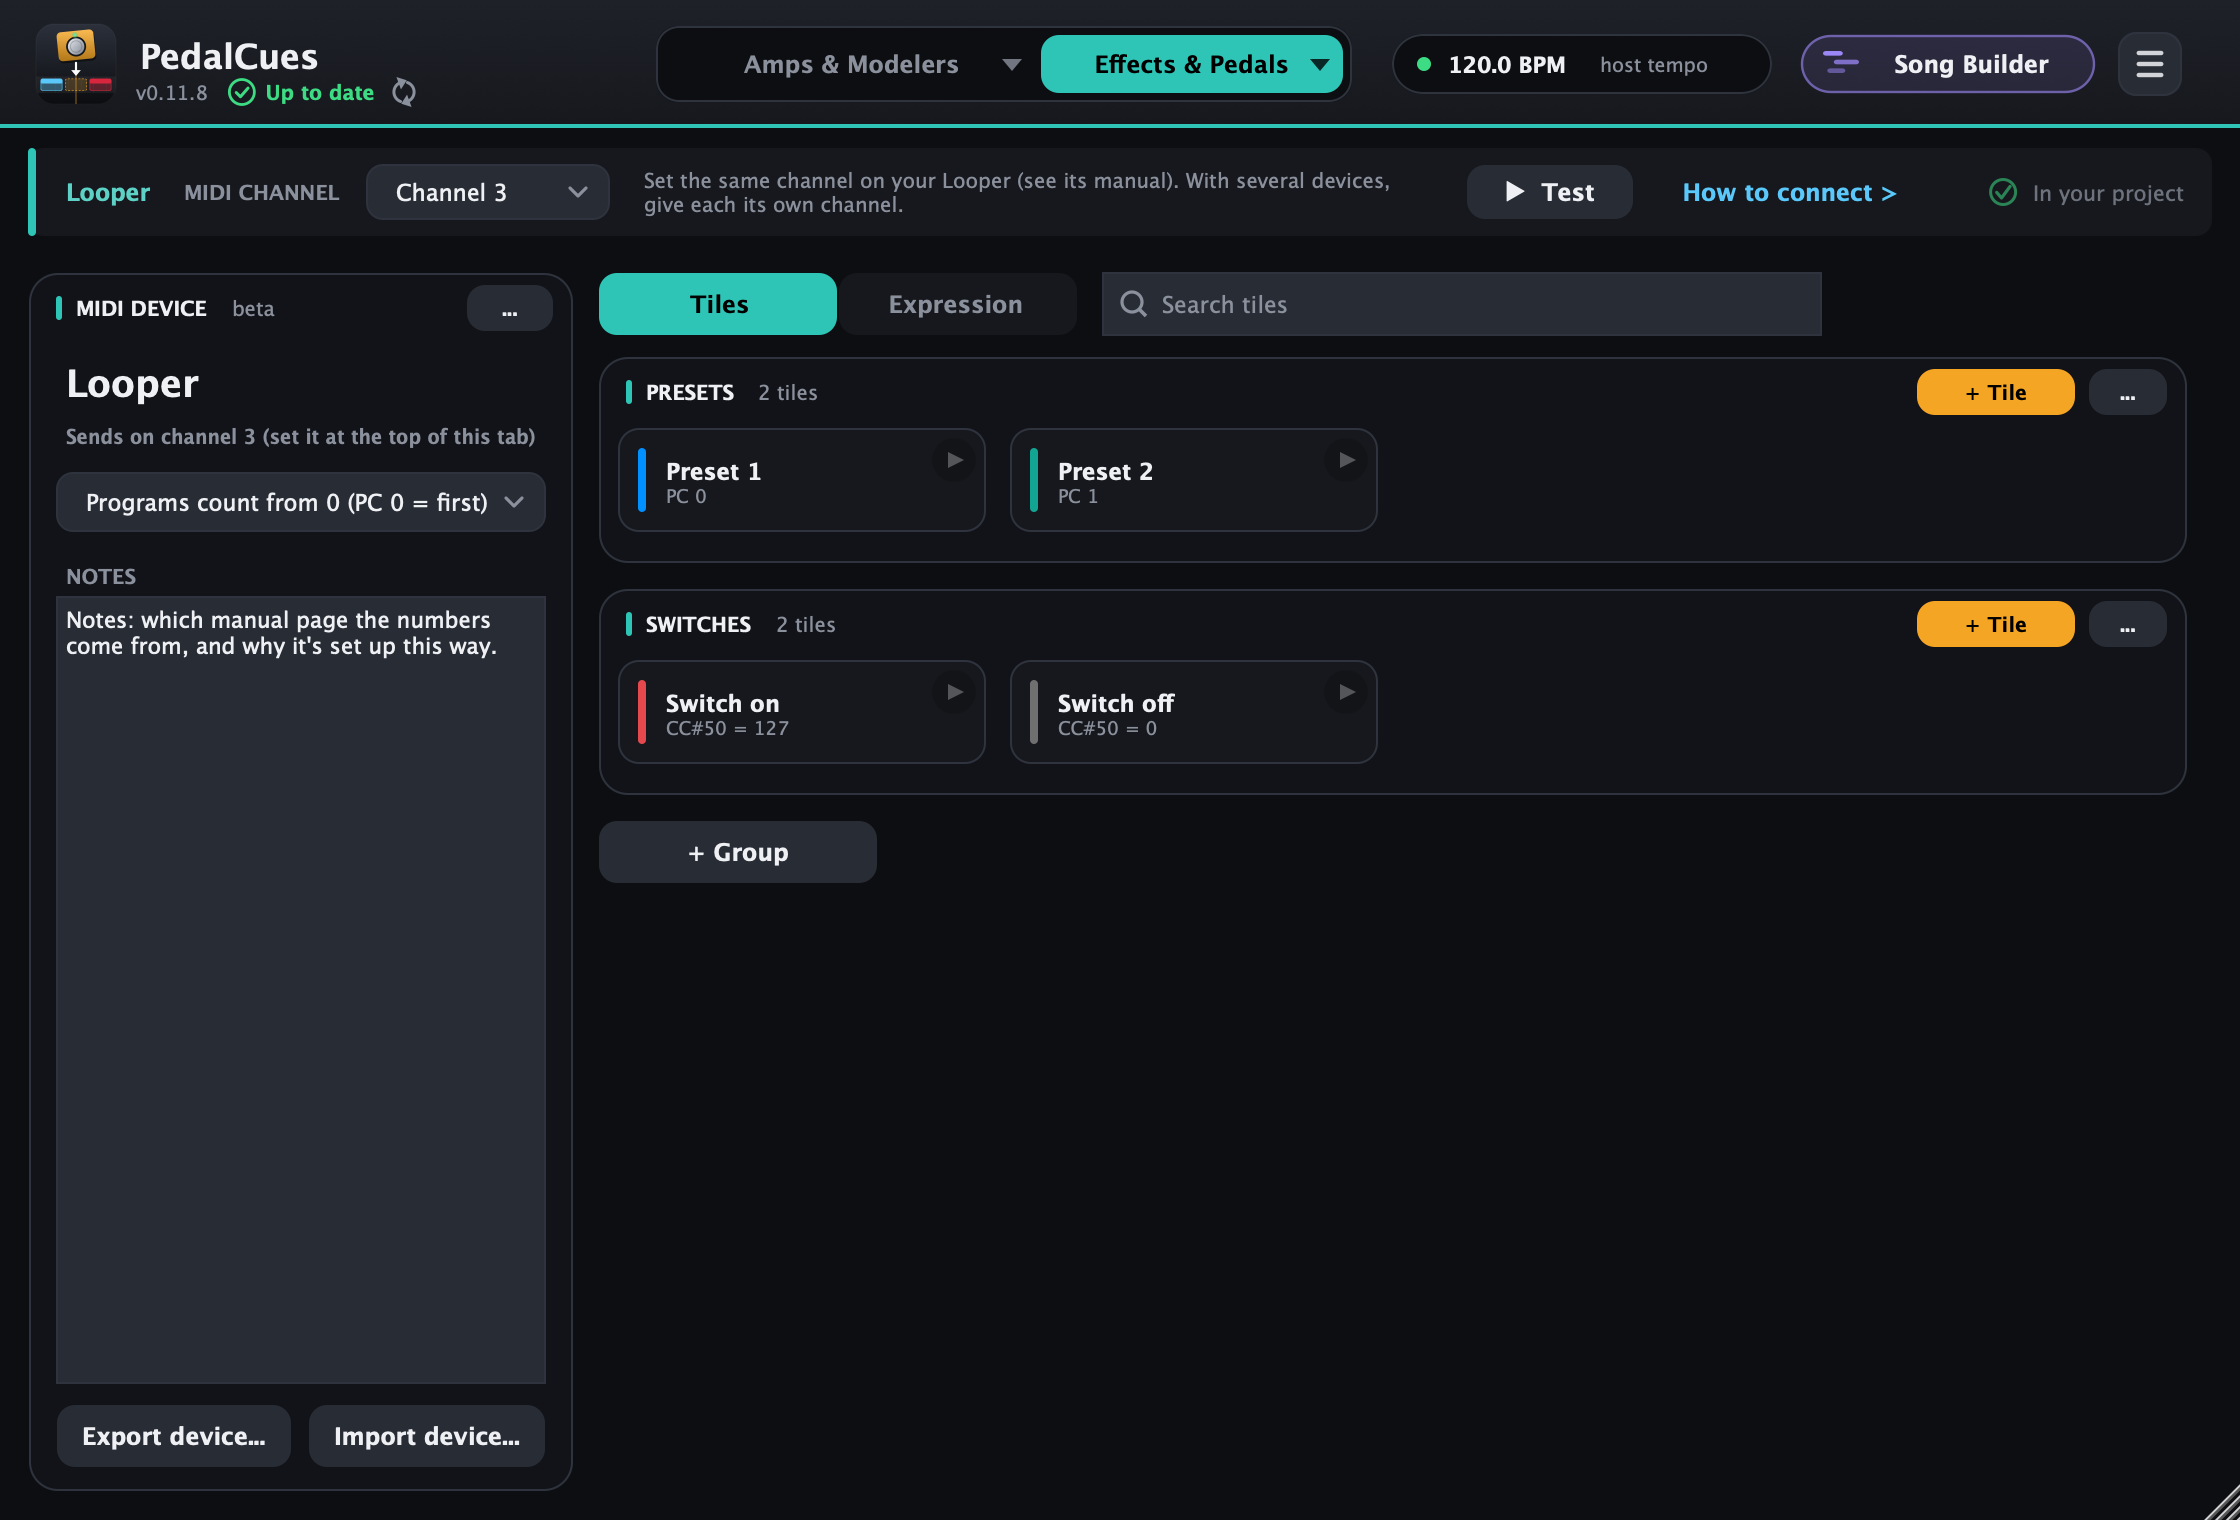Click the red color stripe on Switch on
Screen dimensions: 2240x1520
(641, 712)
